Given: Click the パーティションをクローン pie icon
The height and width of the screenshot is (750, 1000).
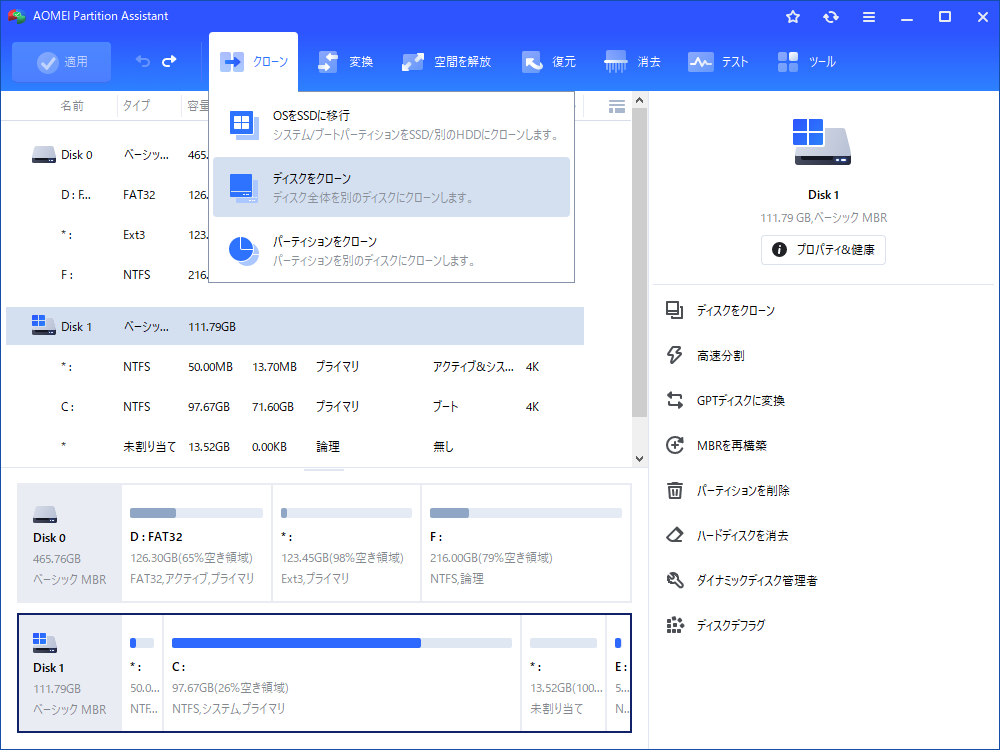Looking at the screenshot, I should (x=244, y=251).
